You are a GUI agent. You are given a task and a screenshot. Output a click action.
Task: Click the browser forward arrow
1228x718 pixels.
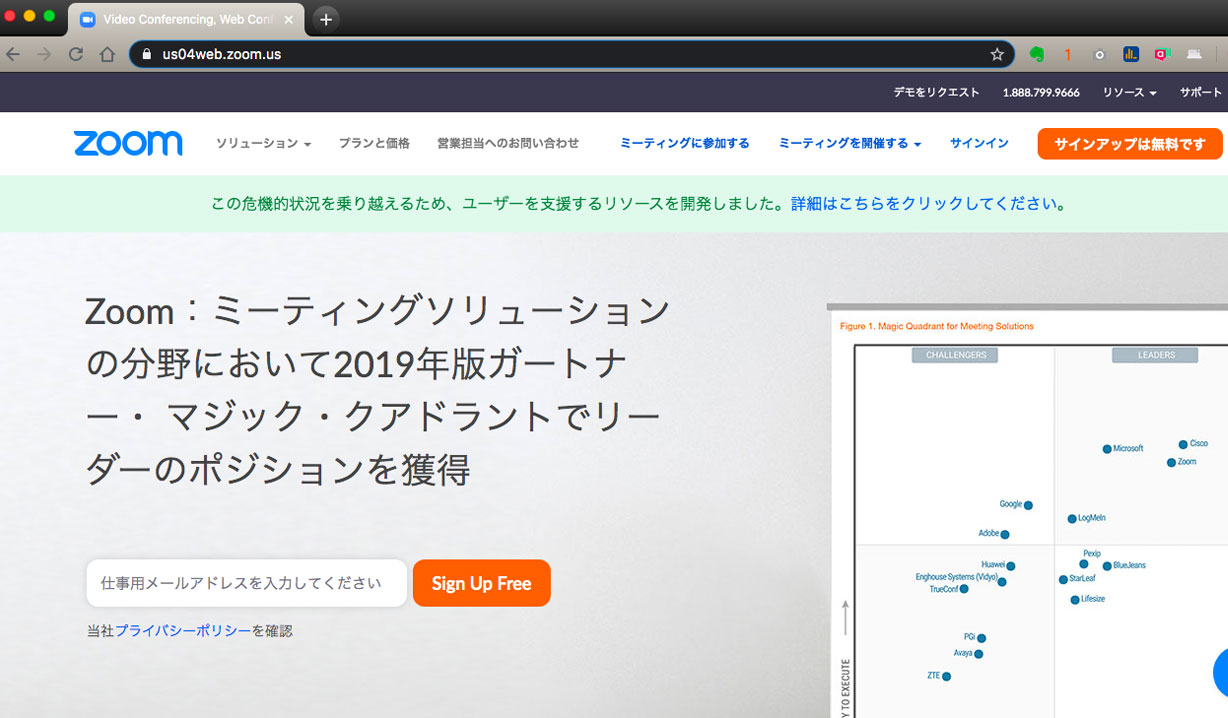44,54
